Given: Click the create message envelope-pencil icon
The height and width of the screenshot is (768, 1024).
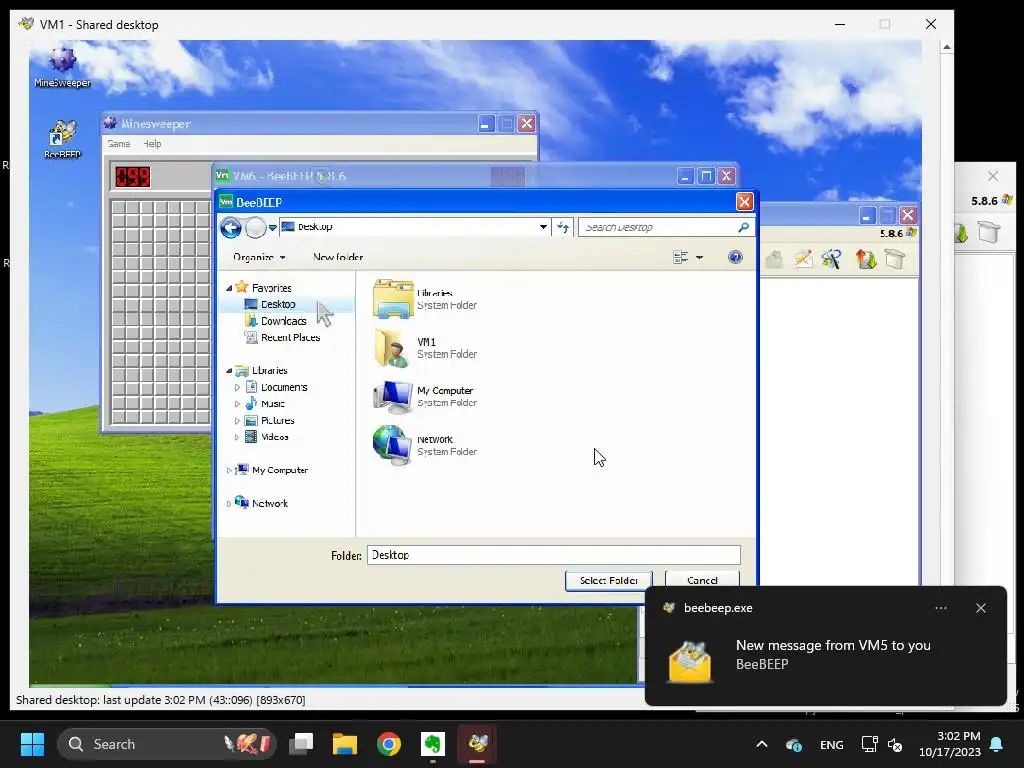Looking at the screenshot, I should click(x=803, y=259).
